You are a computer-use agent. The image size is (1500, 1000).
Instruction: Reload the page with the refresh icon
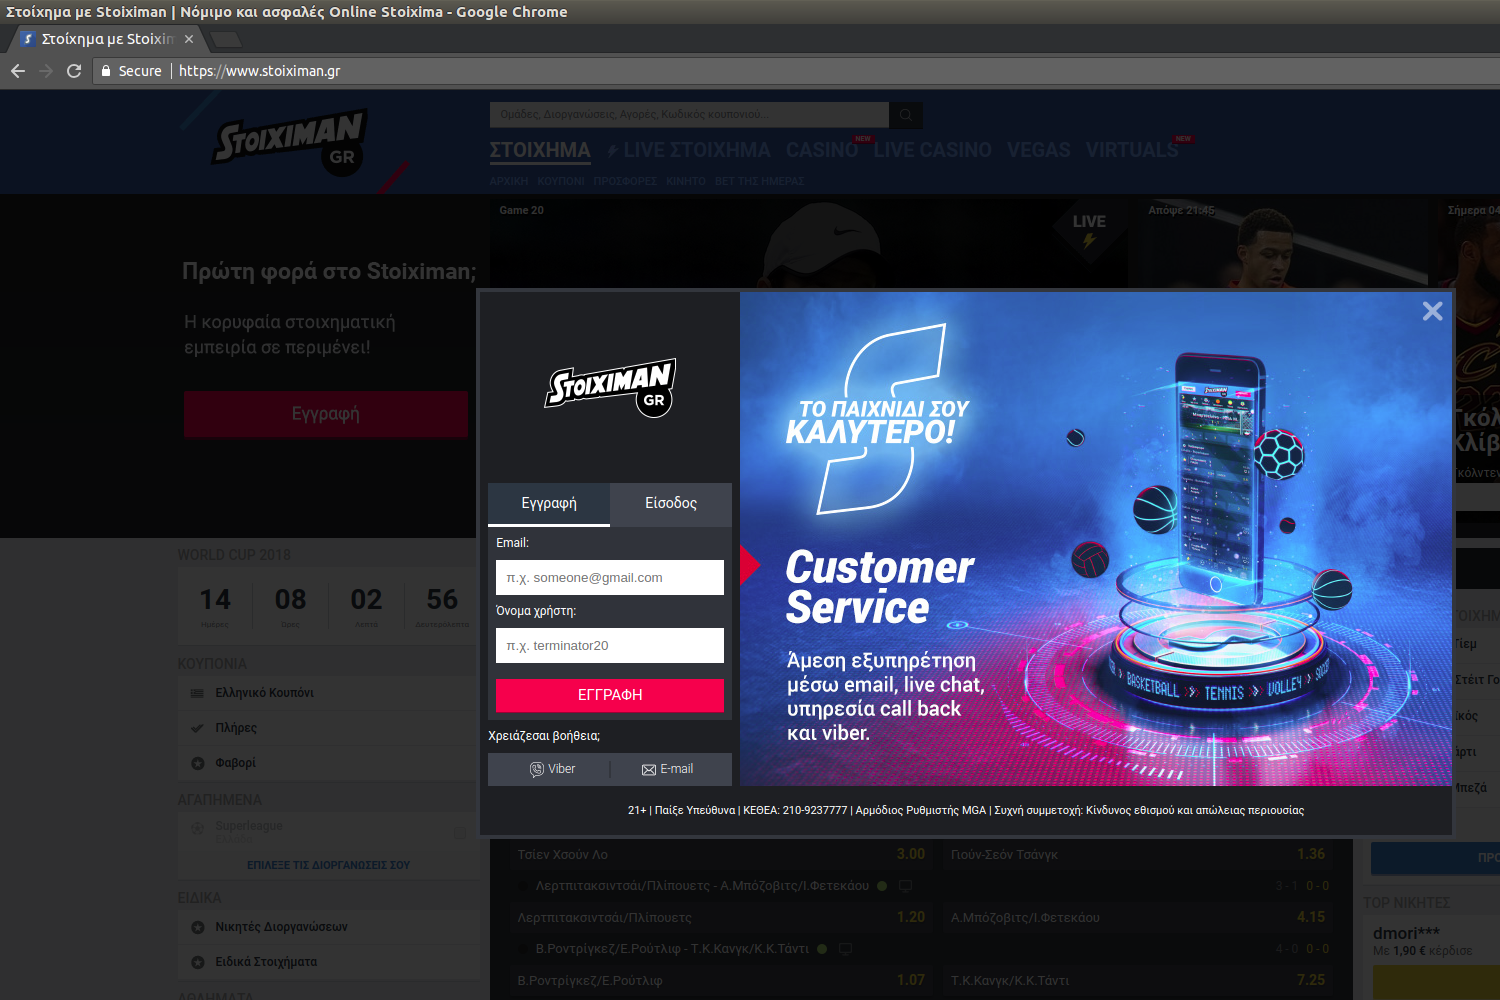pos(74,71)
